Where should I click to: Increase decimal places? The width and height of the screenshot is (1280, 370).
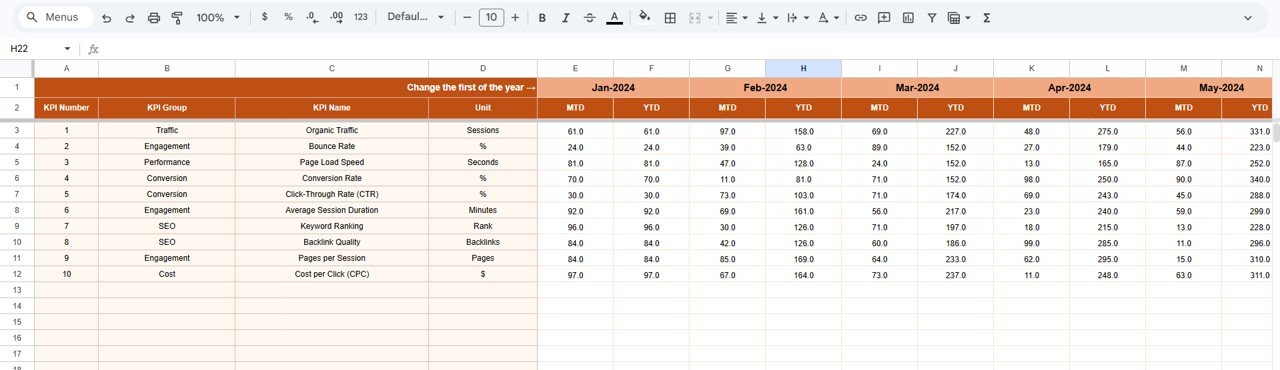tap(336, 18)
